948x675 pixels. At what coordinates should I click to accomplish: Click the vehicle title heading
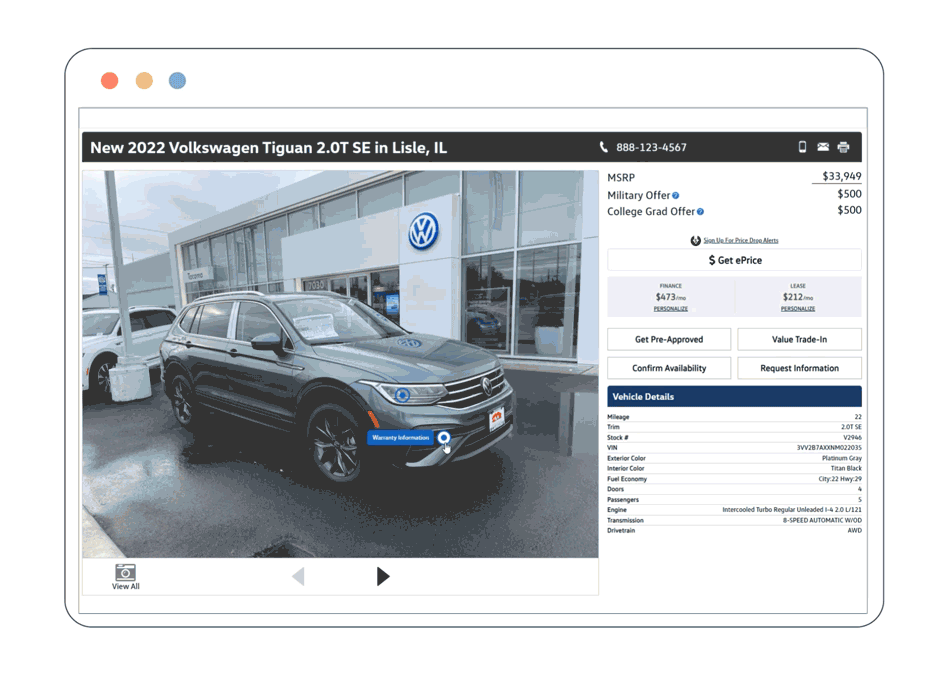pyautogui.click(x=268, y=148)
